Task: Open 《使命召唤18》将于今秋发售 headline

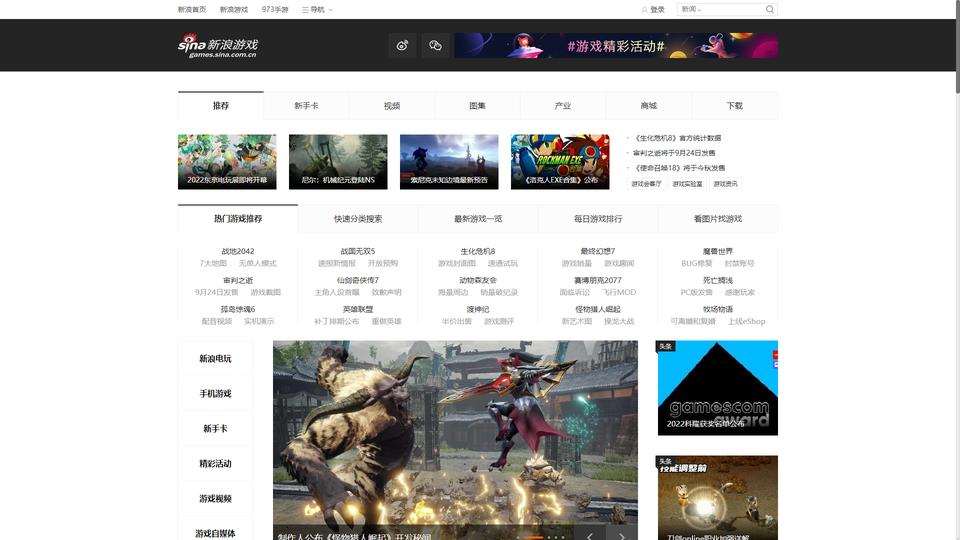Action: [x=679, y=168]
